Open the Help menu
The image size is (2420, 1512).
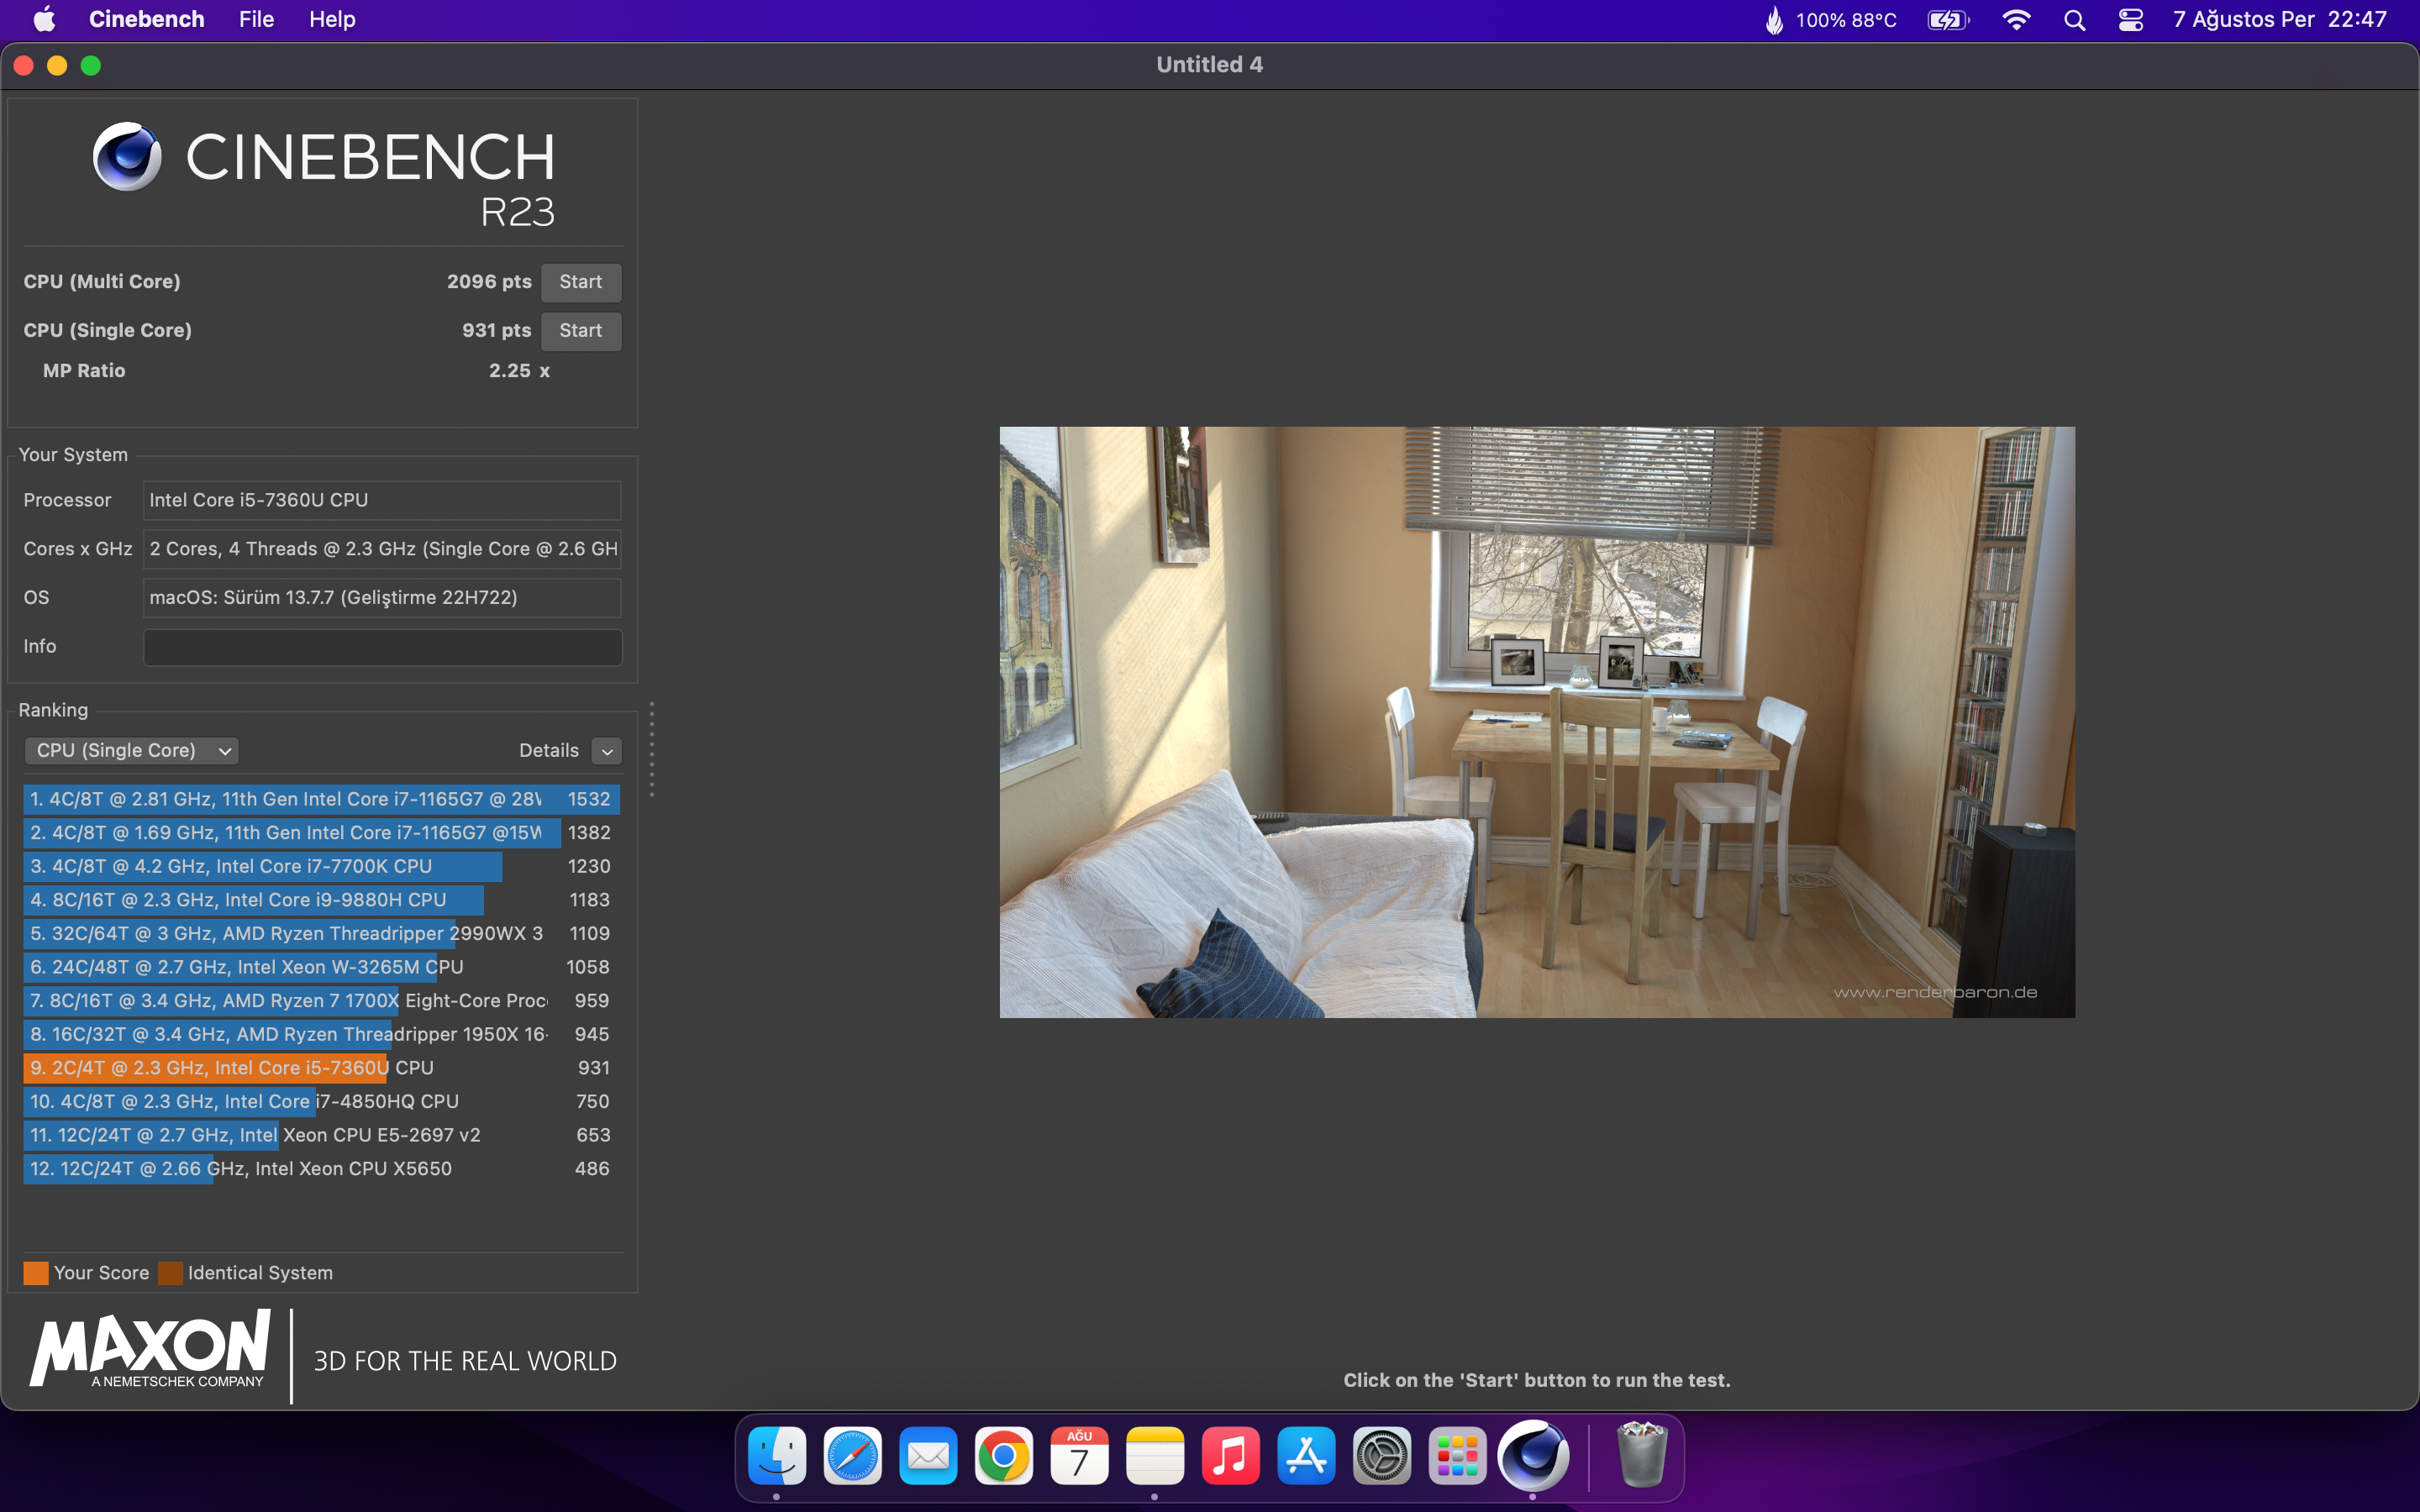coord(332,19)
